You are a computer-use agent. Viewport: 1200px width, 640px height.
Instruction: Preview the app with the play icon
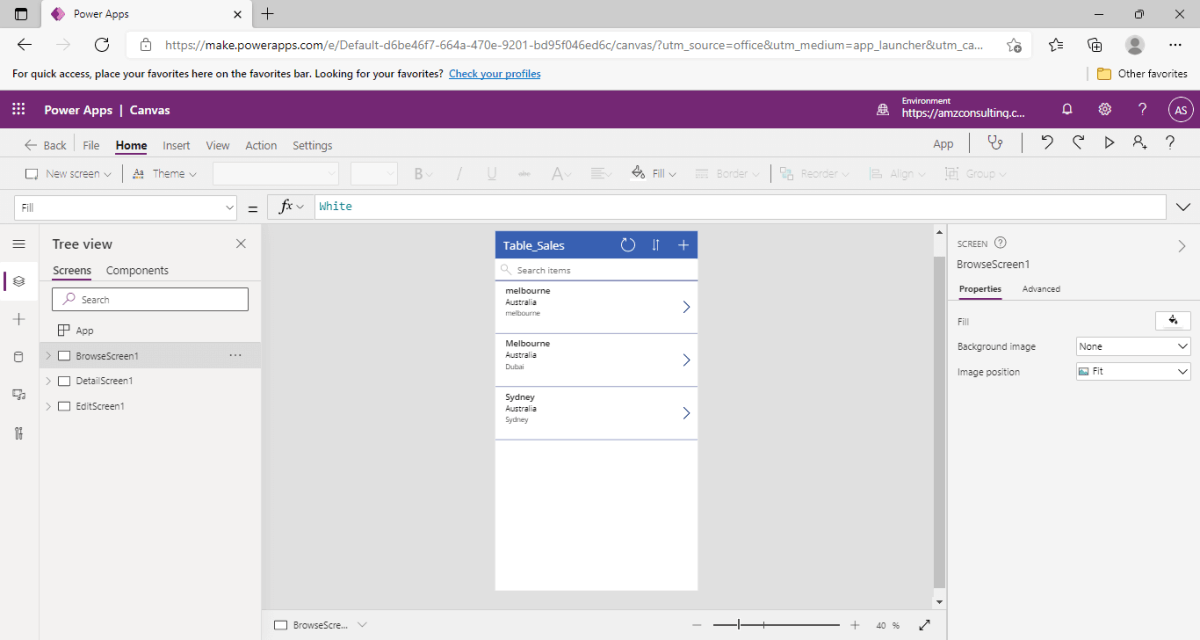pos(1110,143)
